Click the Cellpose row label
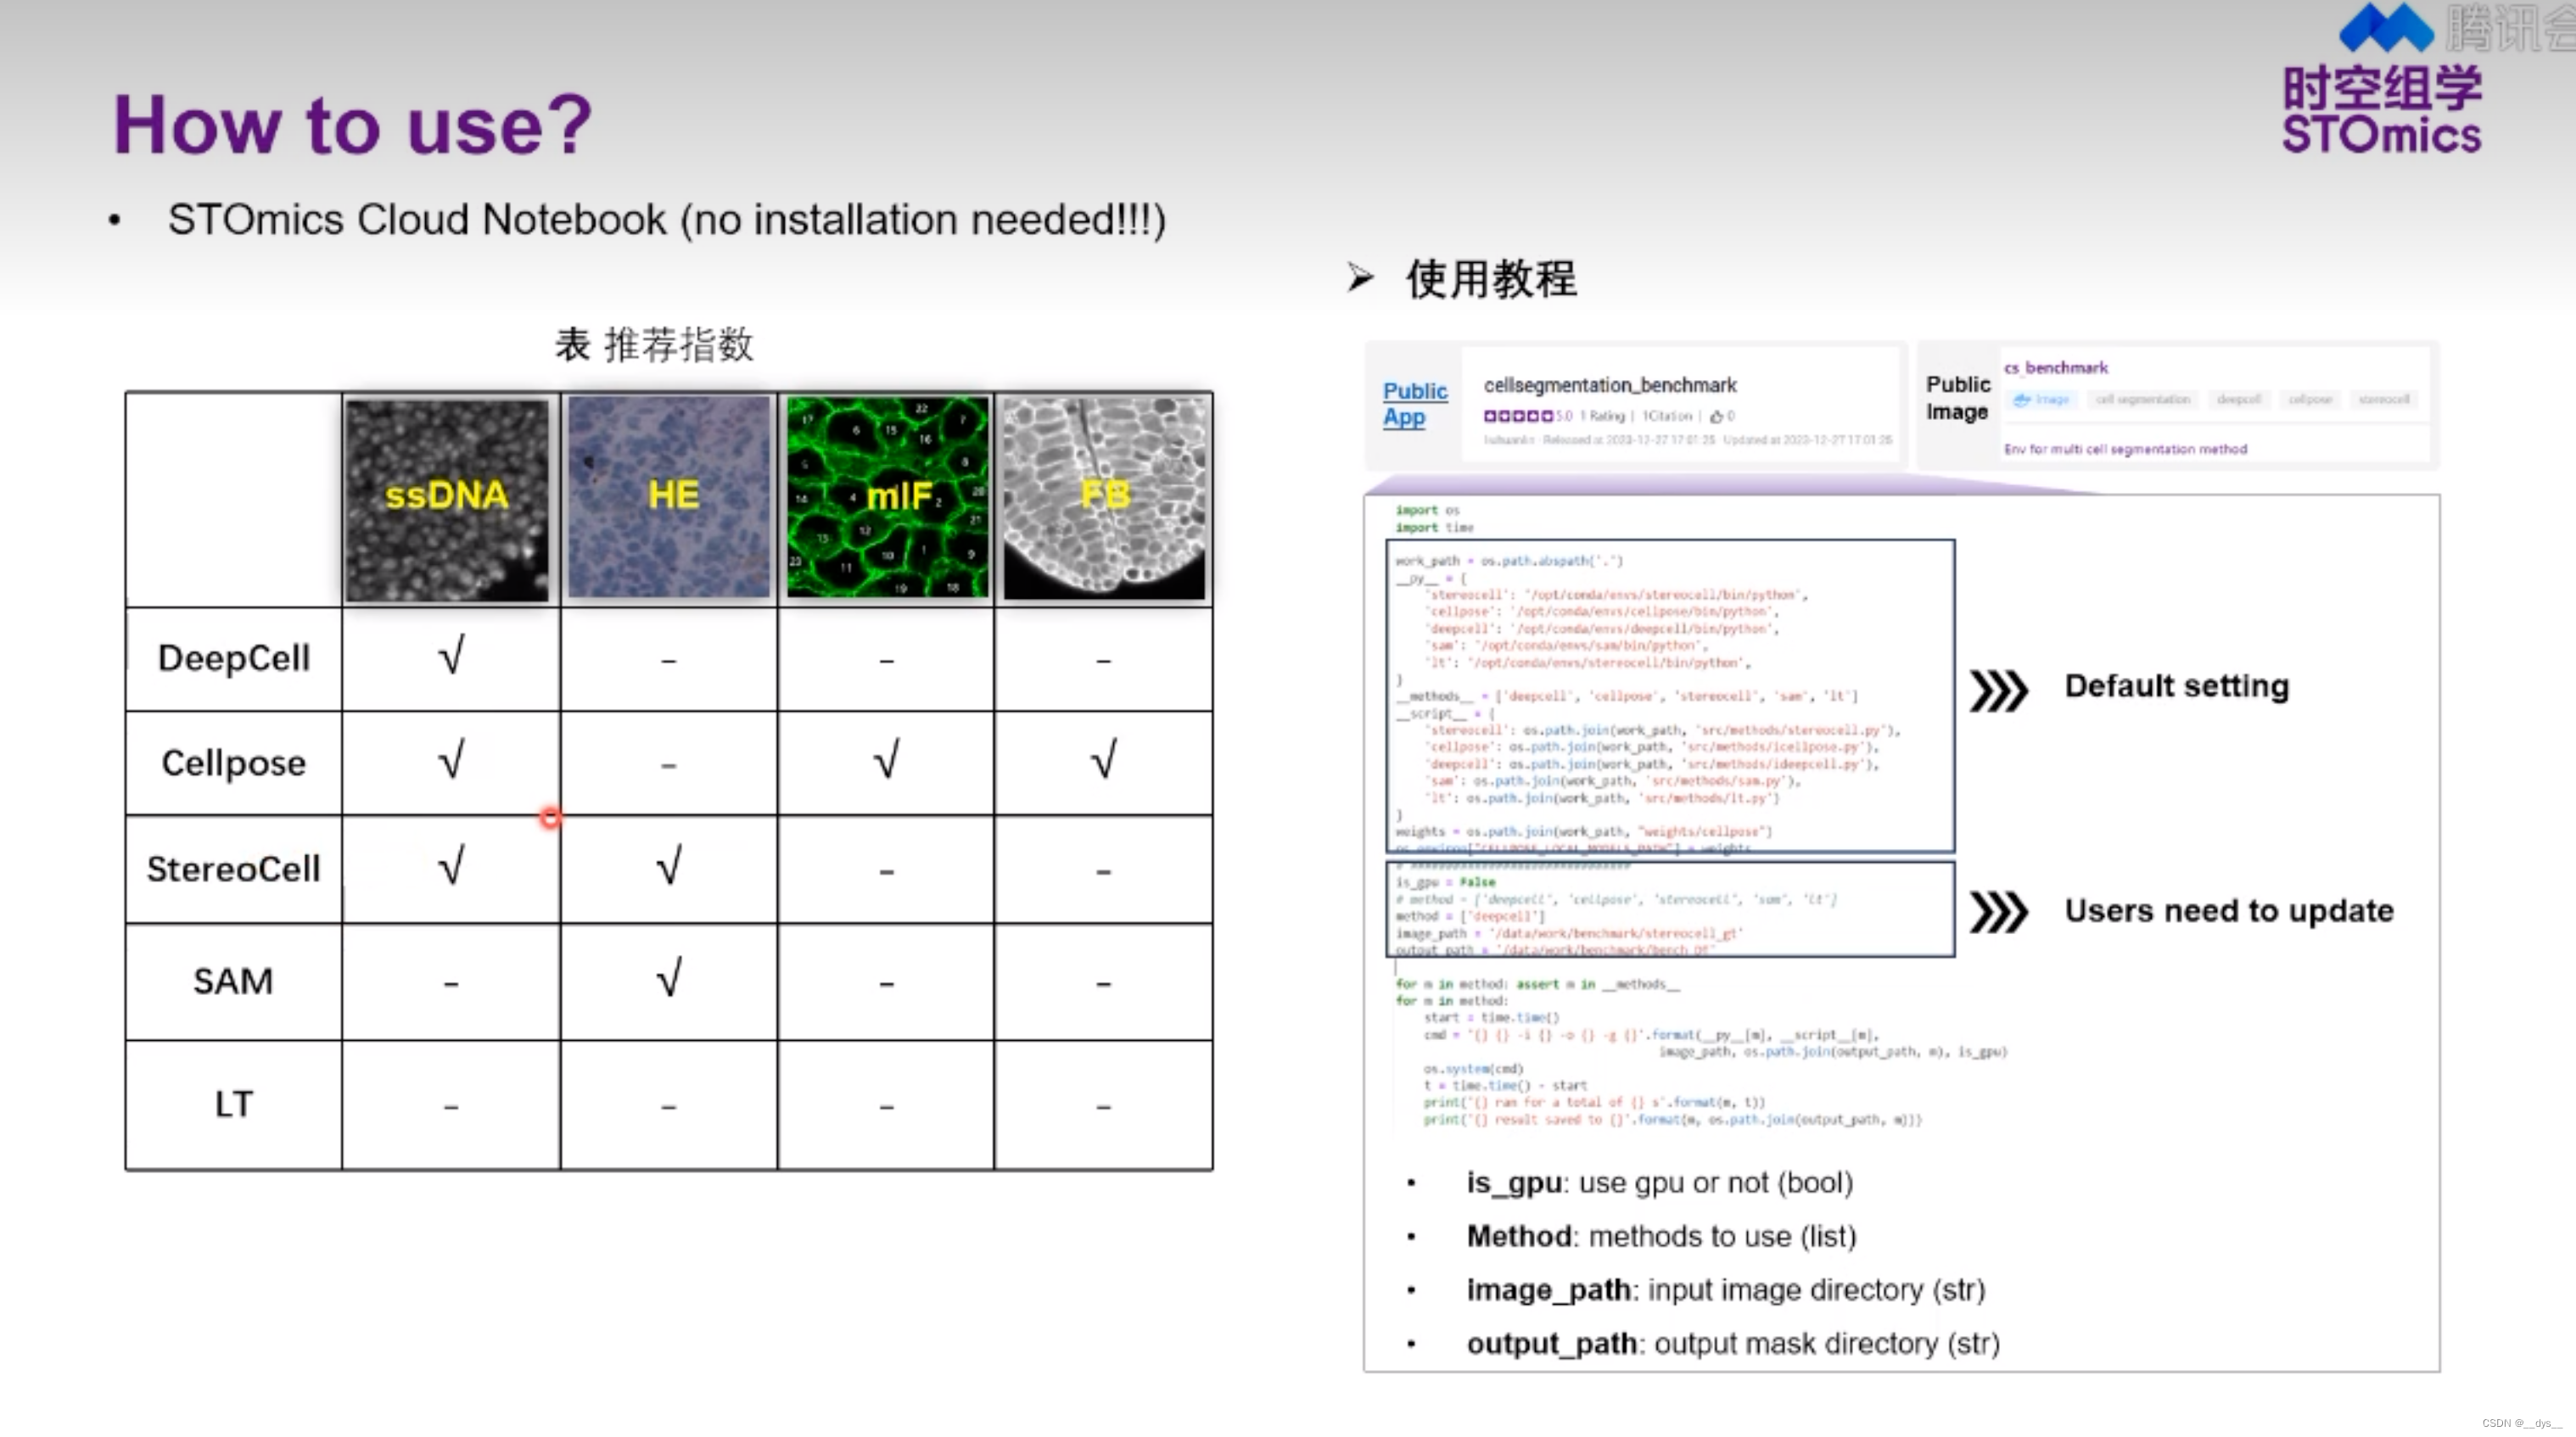The image size is (2576, 1437). coord(234,763)
